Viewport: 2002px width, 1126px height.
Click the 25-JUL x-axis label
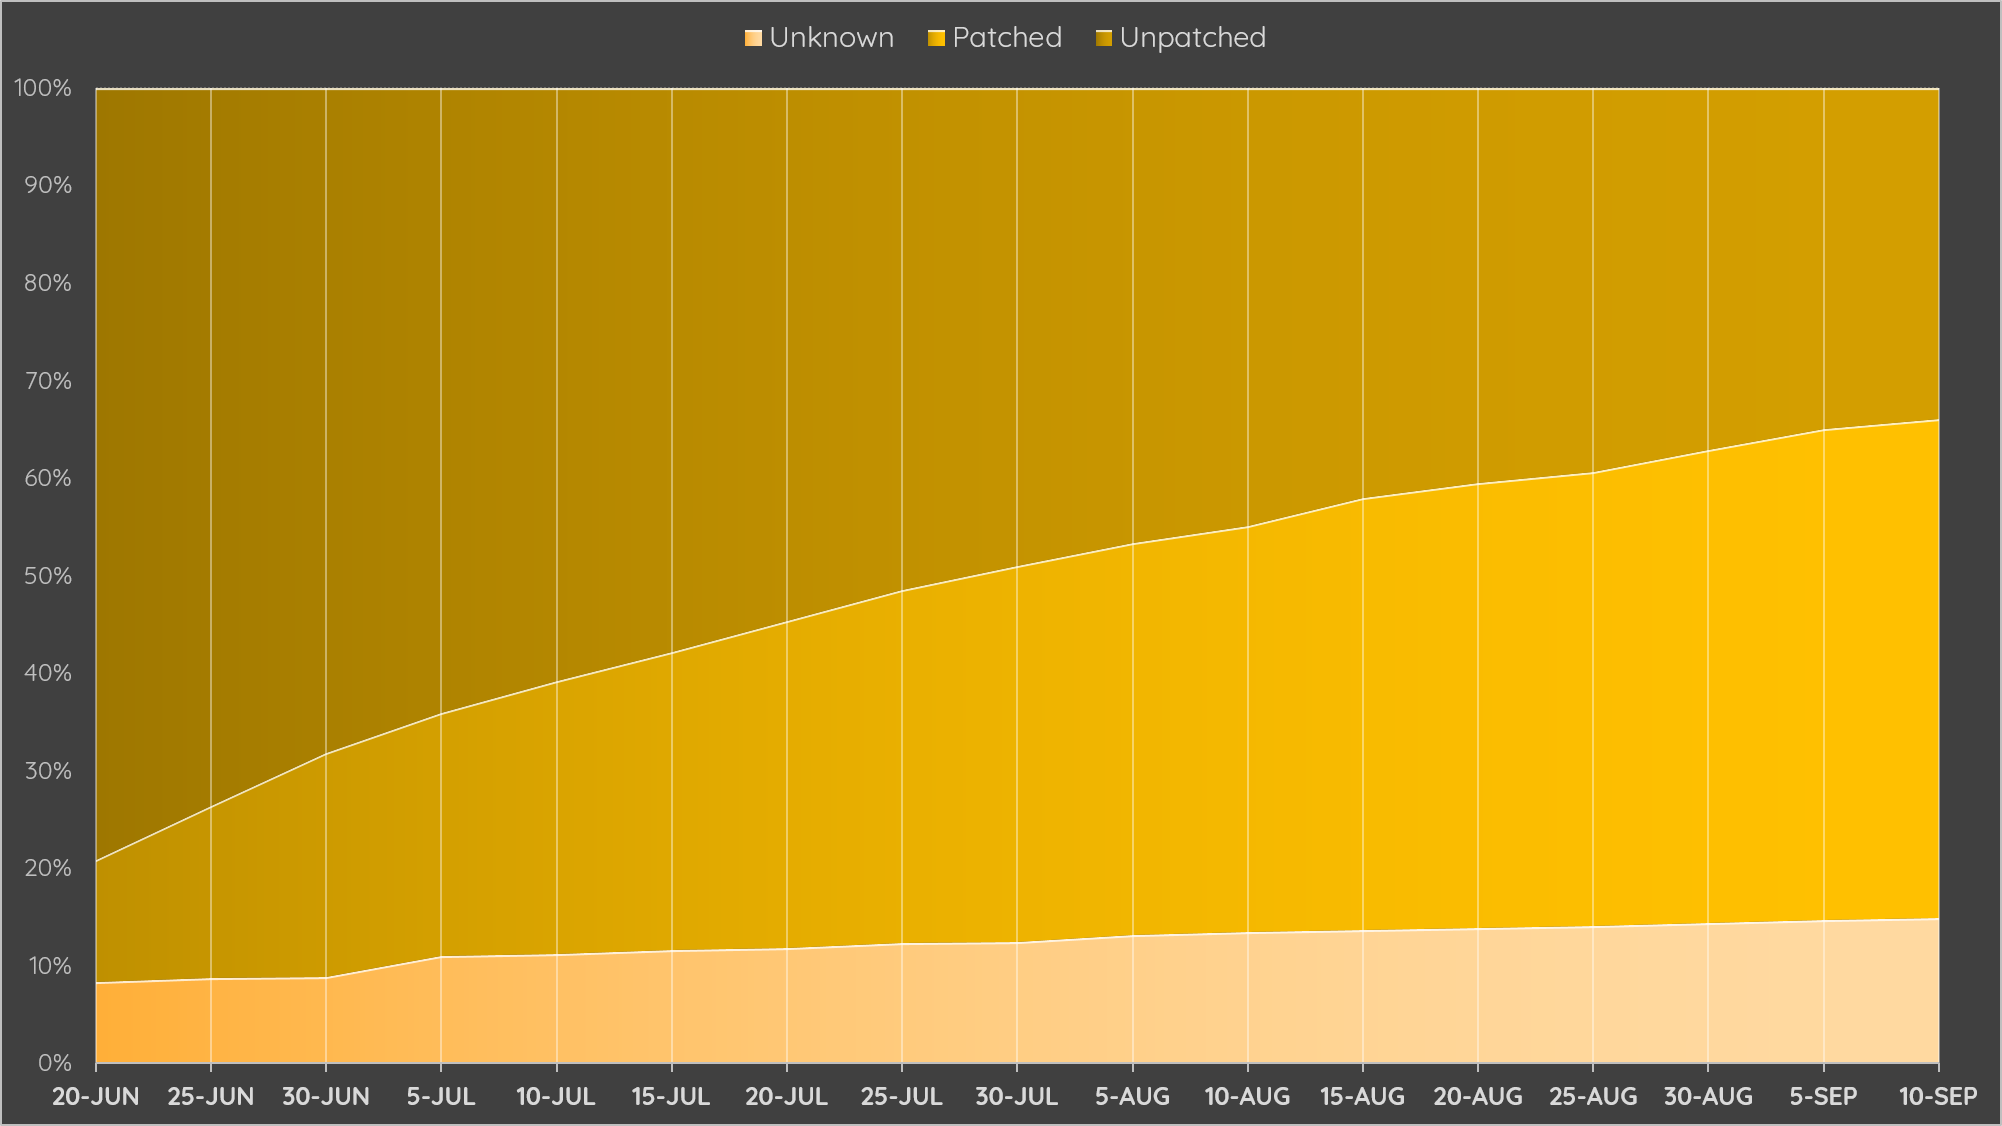tap(902, 1096)
